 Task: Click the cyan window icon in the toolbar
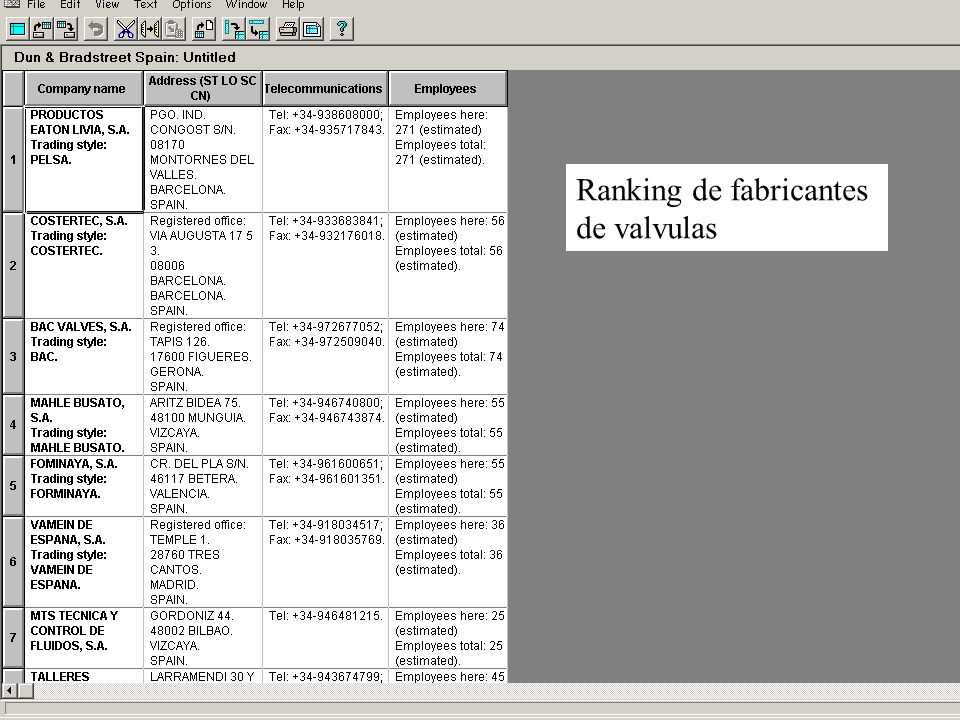click(x=17, y=29)
